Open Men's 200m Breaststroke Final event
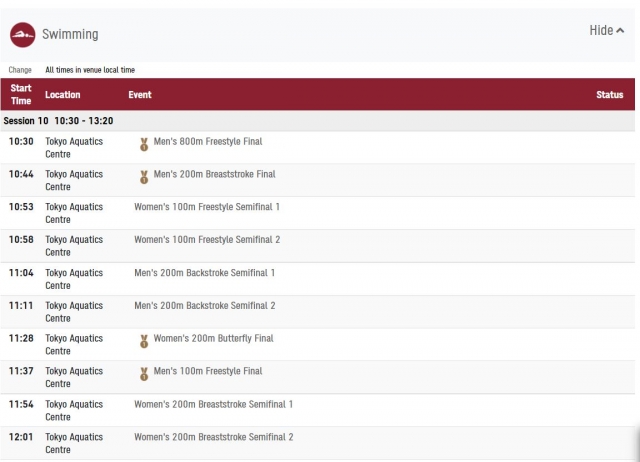 [x=214, y=174]
